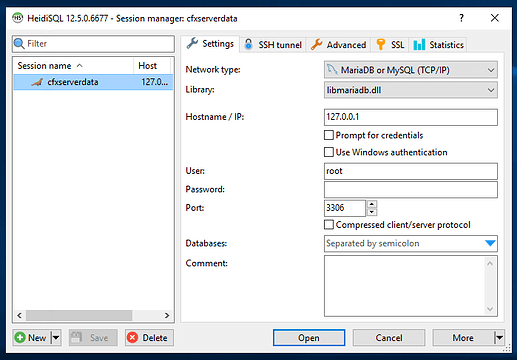The width and height of the screenshot is (517, 360).
Task: Click the Open button
Action: tap(309, 338)
